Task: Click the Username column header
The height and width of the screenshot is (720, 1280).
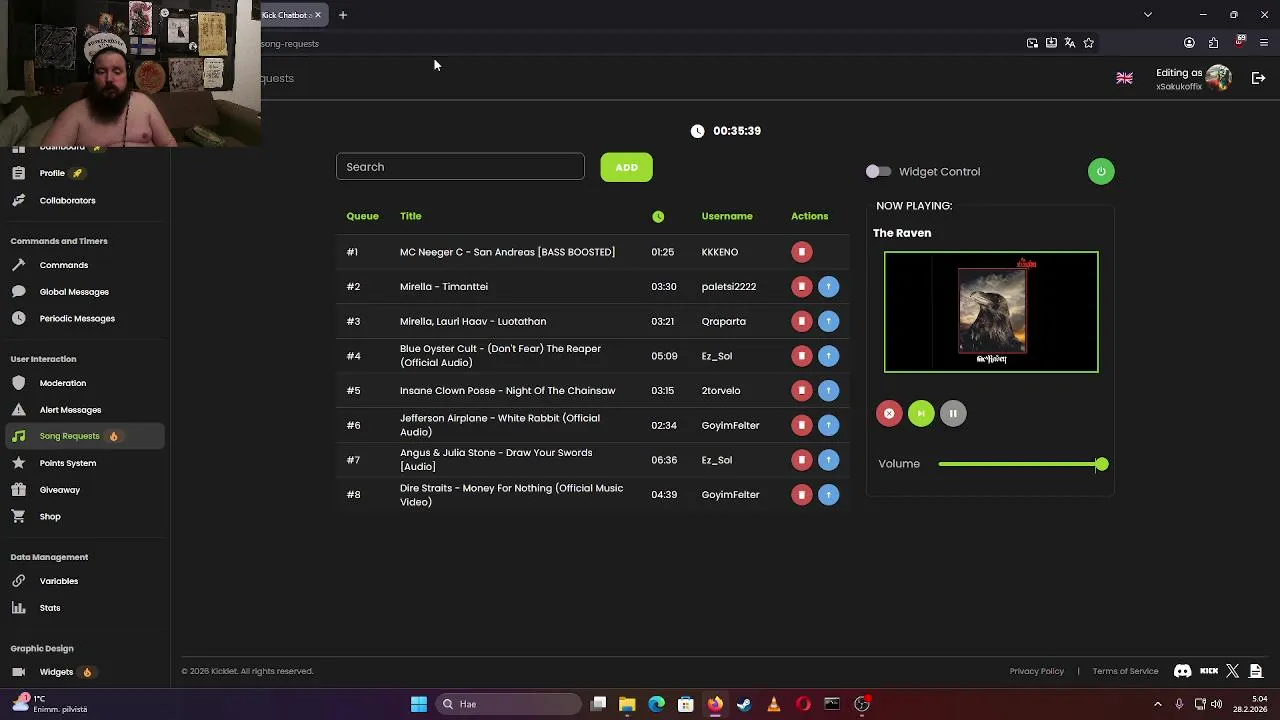Action: pos(727,216)
